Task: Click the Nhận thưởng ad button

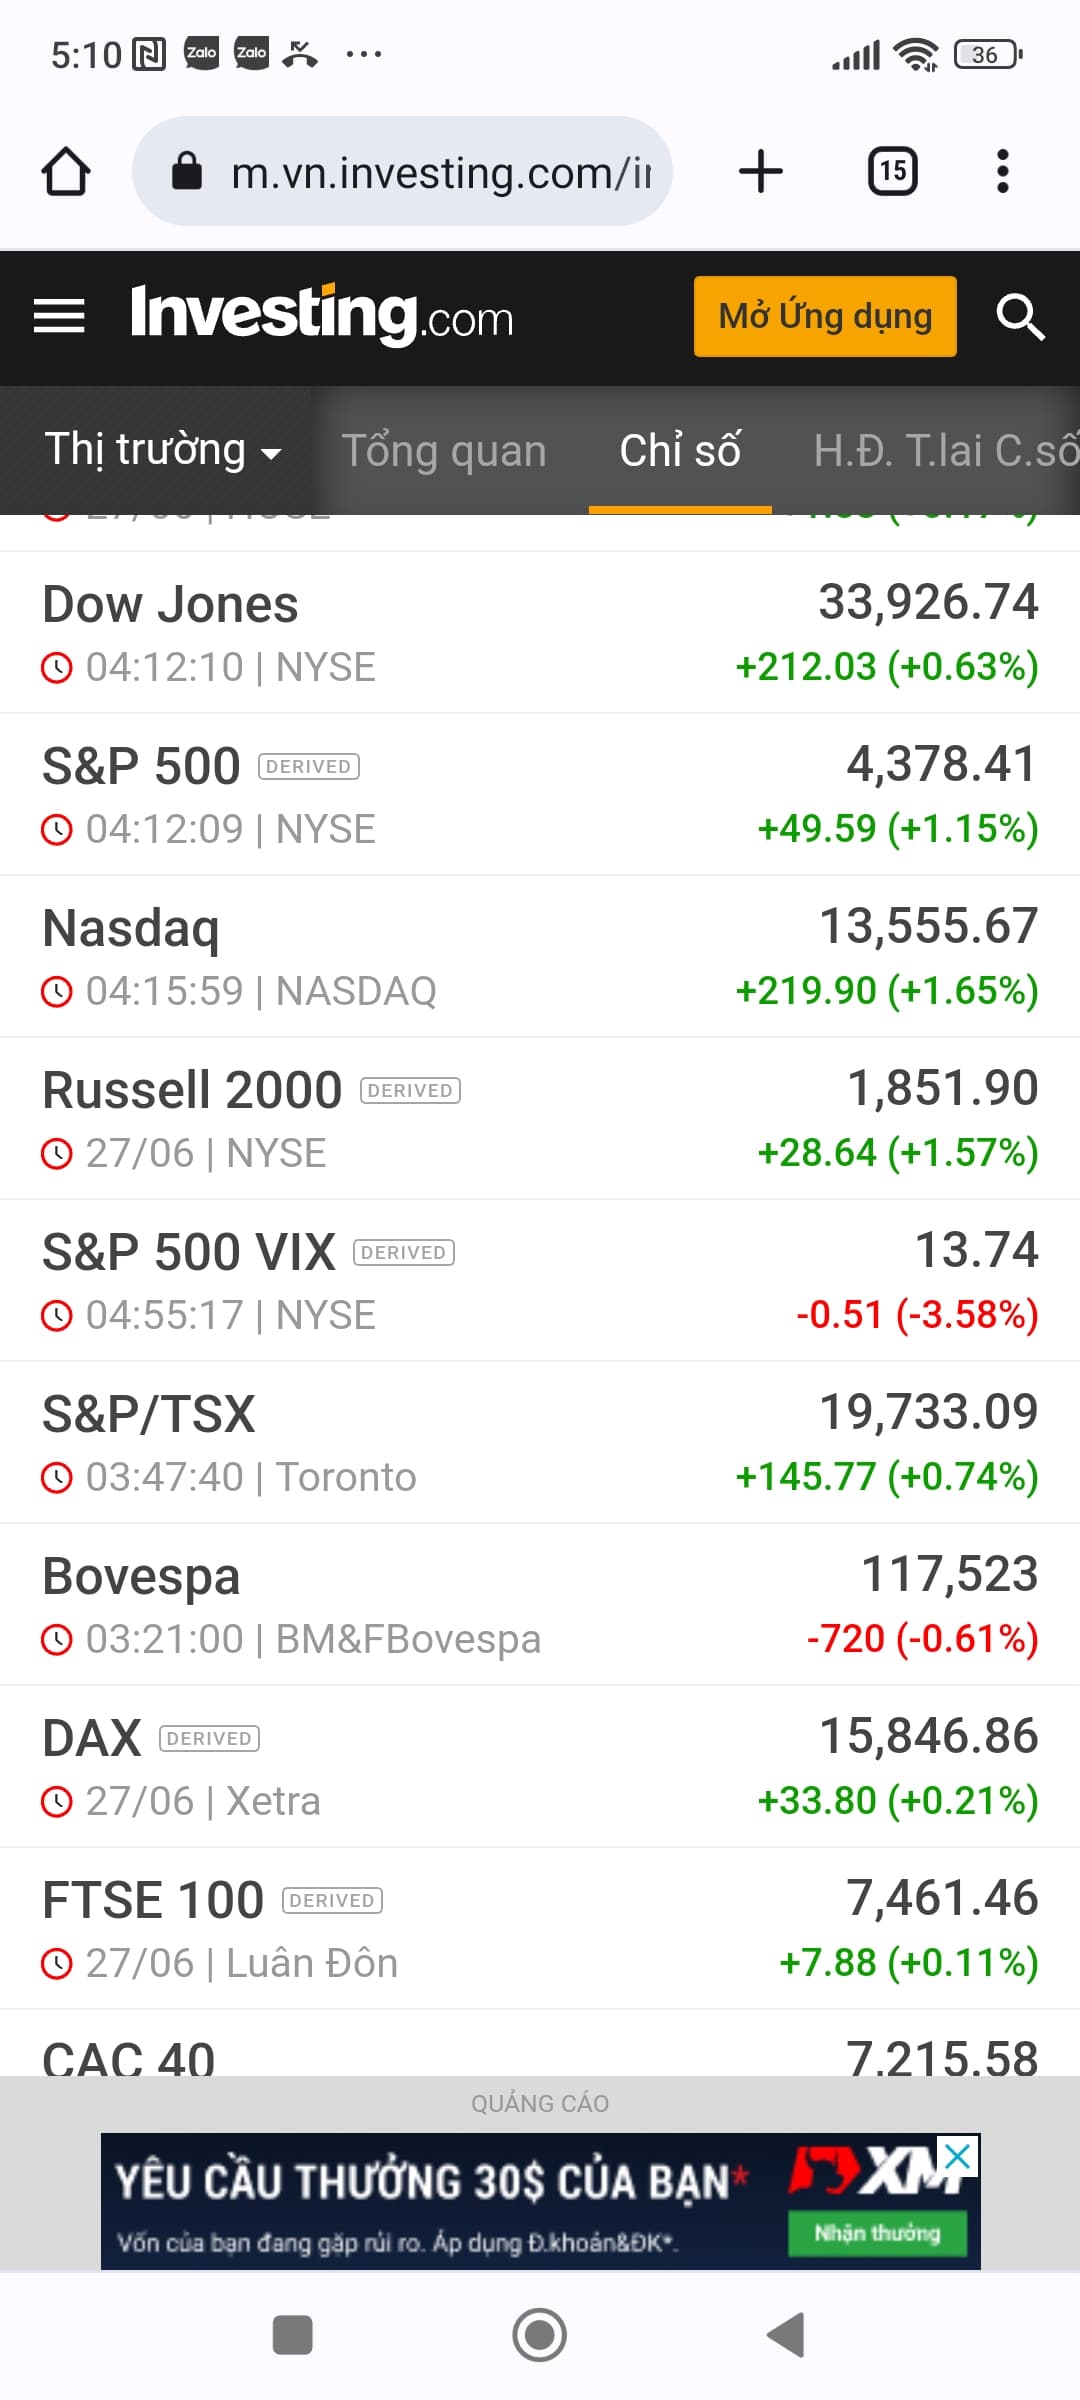Action: [877, 2233]
